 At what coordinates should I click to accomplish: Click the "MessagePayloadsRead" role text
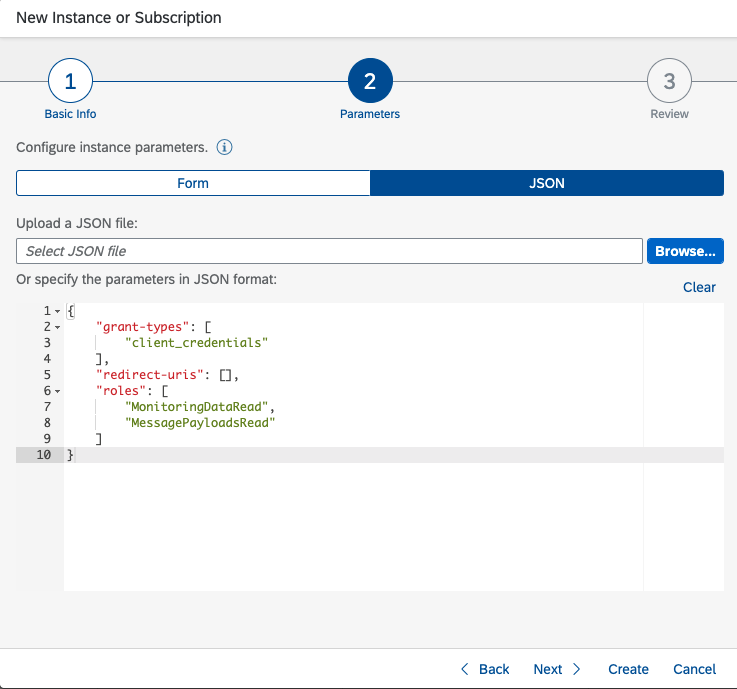tap(200, 423)
